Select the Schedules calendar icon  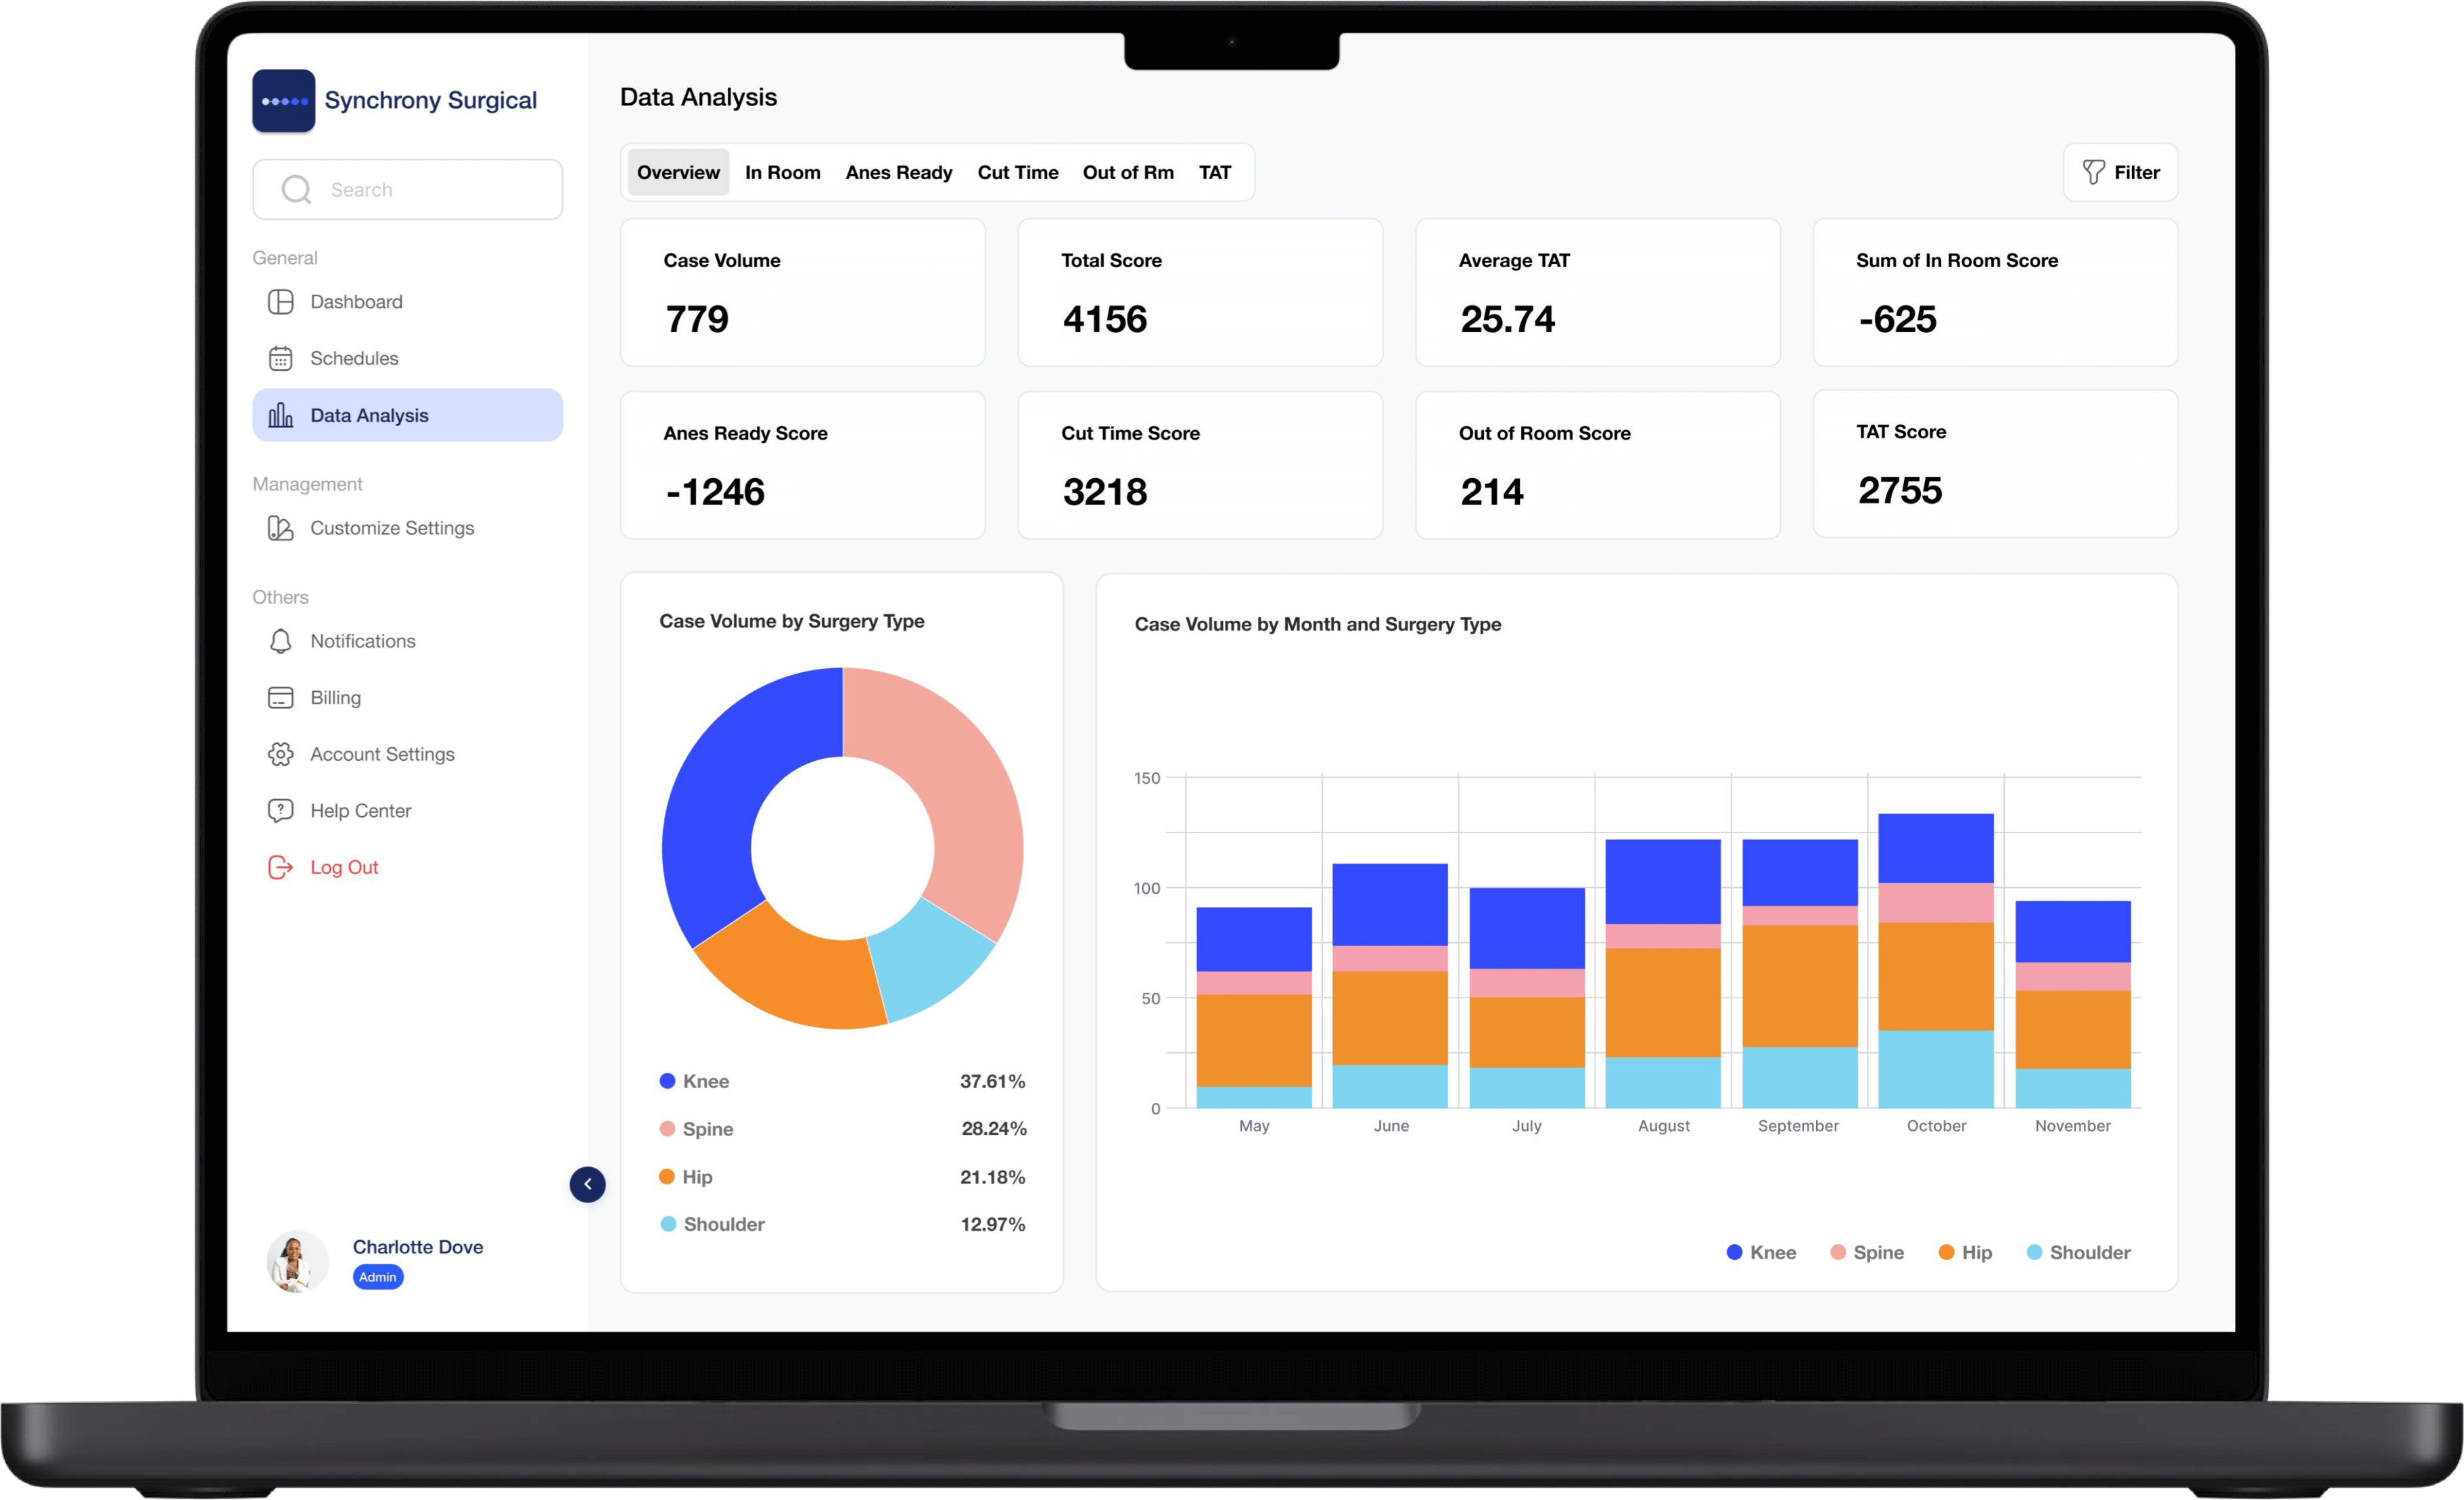[x=281, y=358]
